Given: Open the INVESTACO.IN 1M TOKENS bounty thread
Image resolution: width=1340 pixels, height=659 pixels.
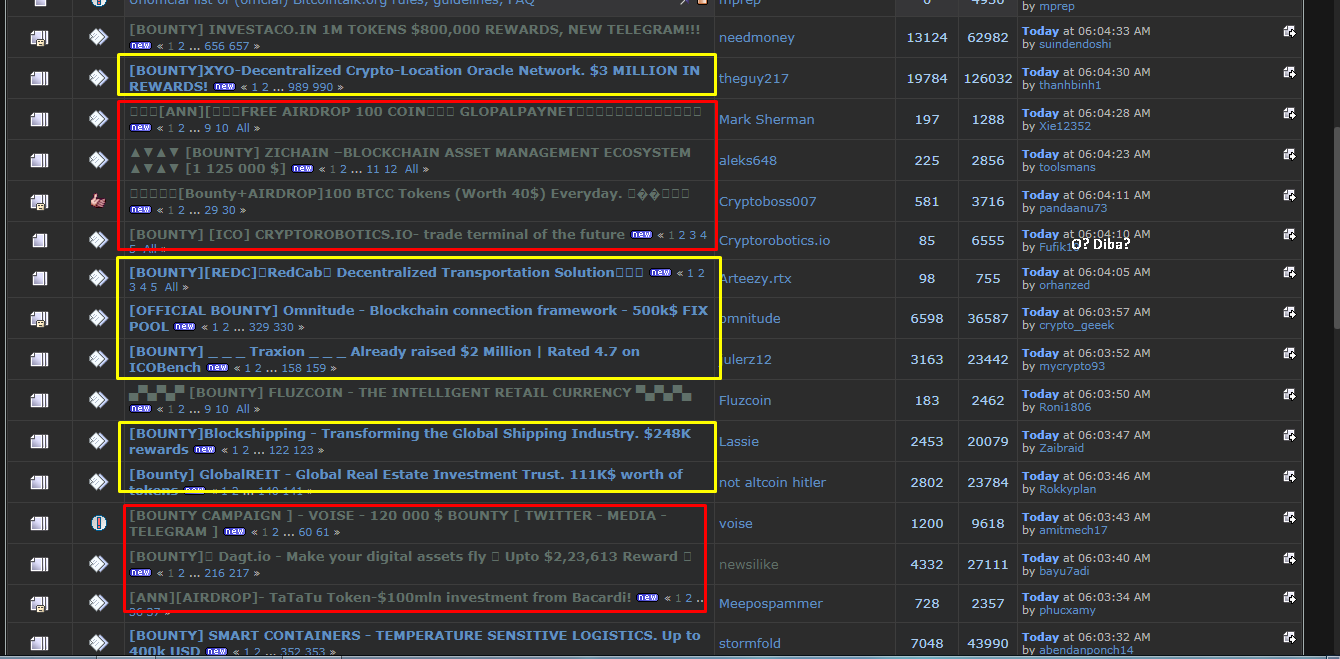Looking at the screenshot, I should tap(414, 30).
